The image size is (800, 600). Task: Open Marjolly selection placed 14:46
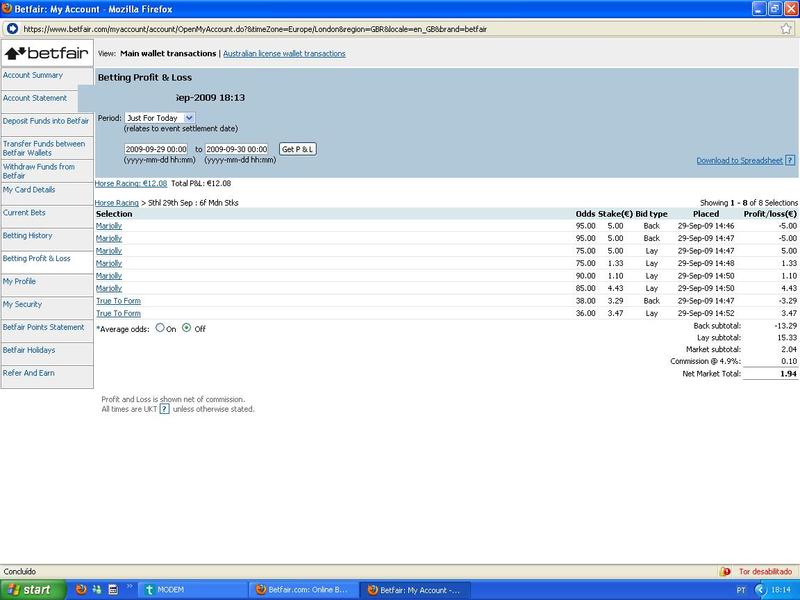coord(109,226)
